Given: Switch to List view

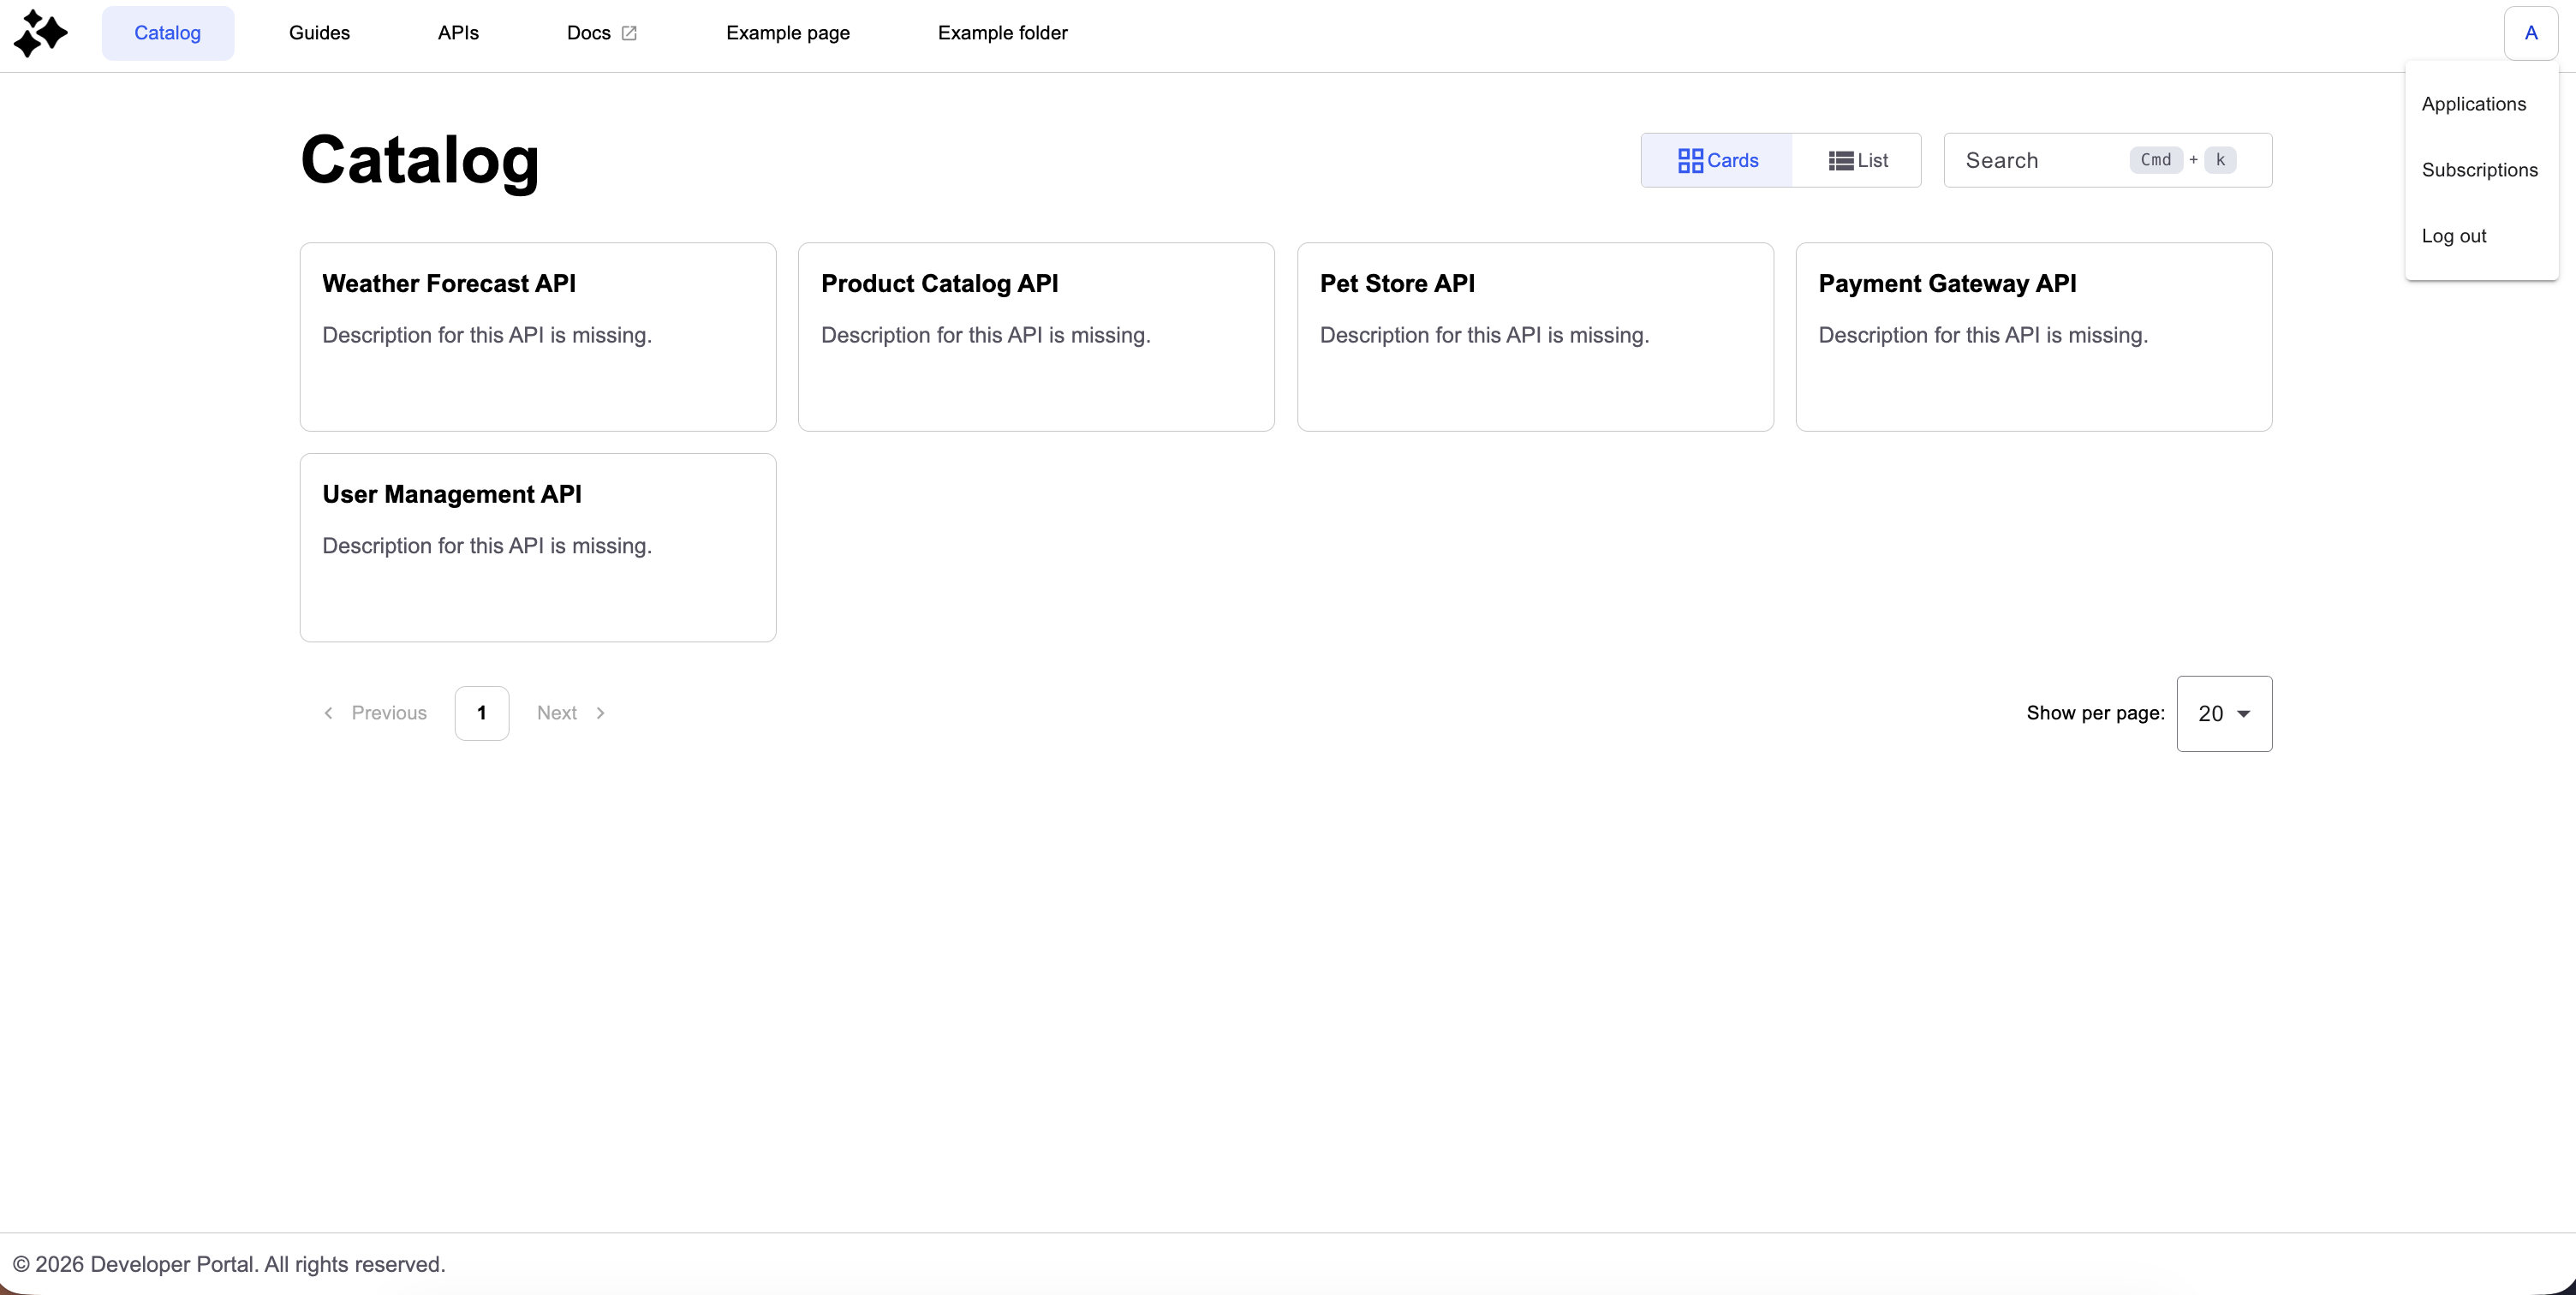Looking at the screenshot, I should (1858, 160).
